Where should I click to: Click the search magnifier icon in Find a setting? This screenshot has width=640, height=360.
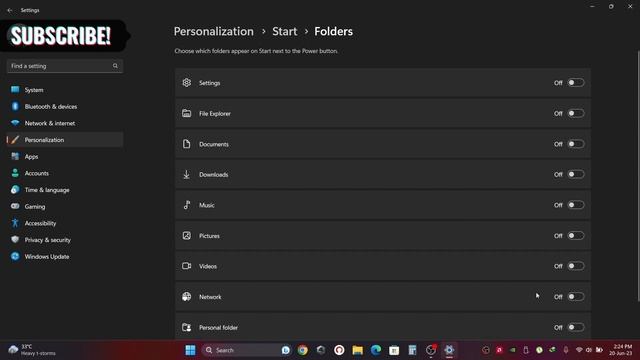tap(115, 66)
